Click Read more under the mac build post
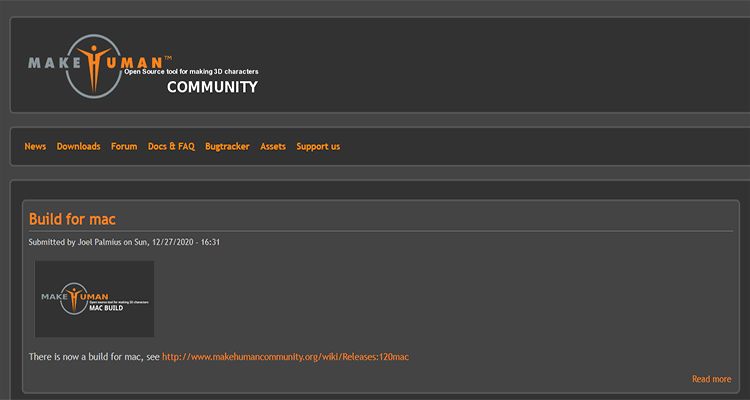 [711, 379]
